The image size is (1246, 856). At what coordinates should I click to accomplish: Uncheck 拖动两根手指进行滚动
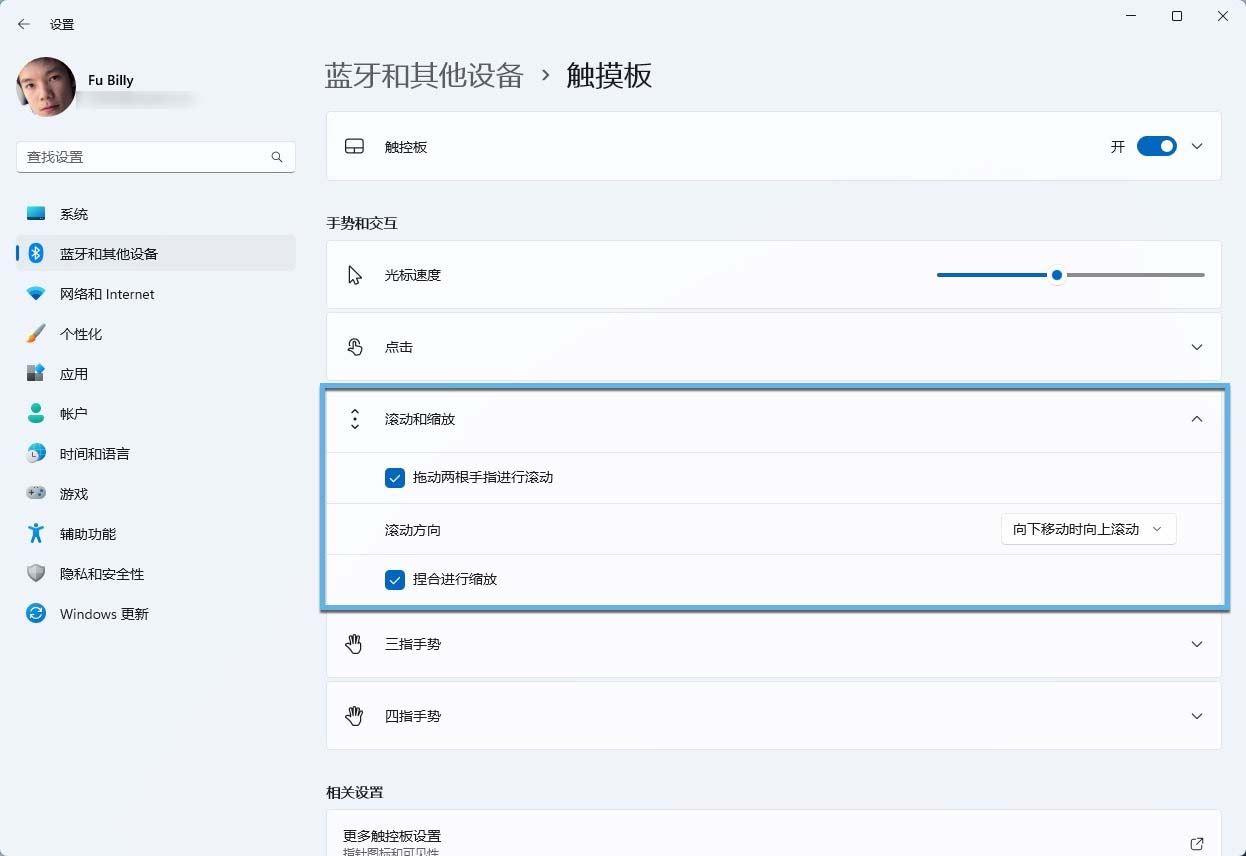(x=395, y=478)
